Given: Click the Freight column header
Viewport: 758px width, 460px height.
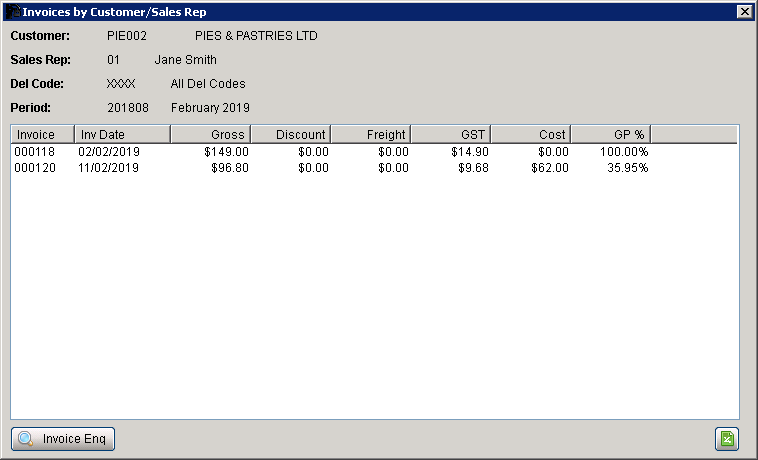Looking at the screenshot, I should (x=371, y=134).
